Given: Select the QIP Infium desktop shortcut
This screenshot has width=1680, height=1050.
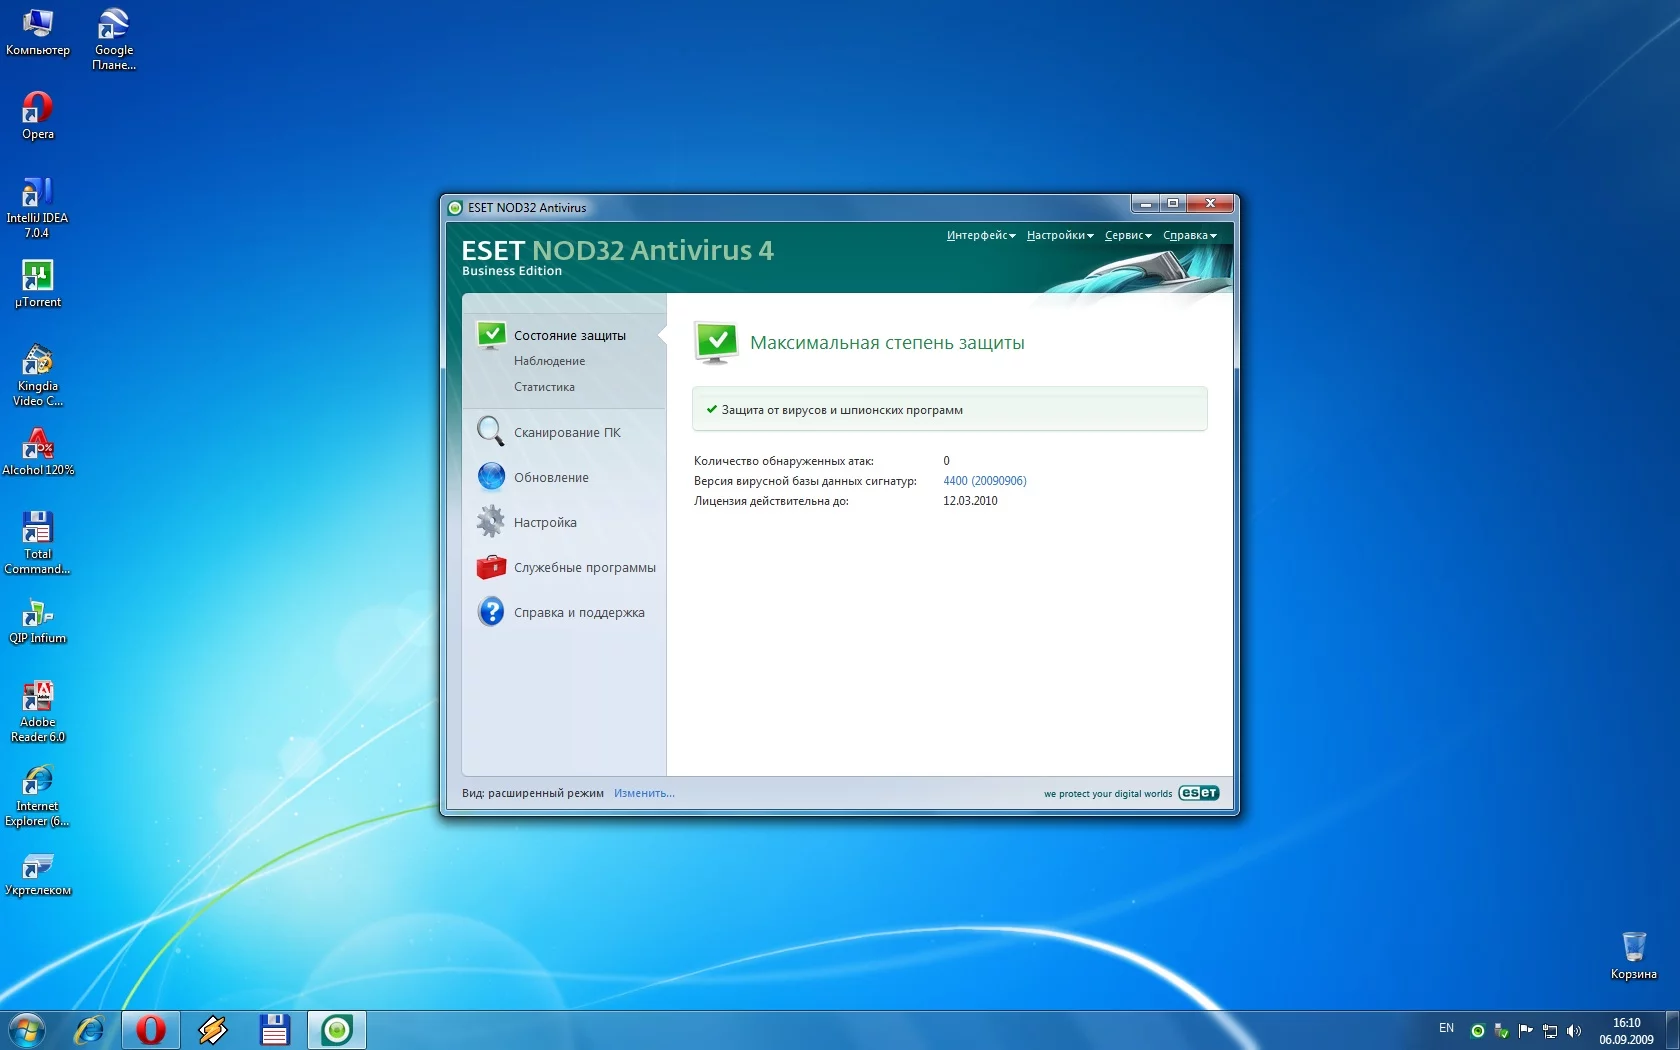Looking at the screenshot, I should pyautogui.click(x=38, y=621).
